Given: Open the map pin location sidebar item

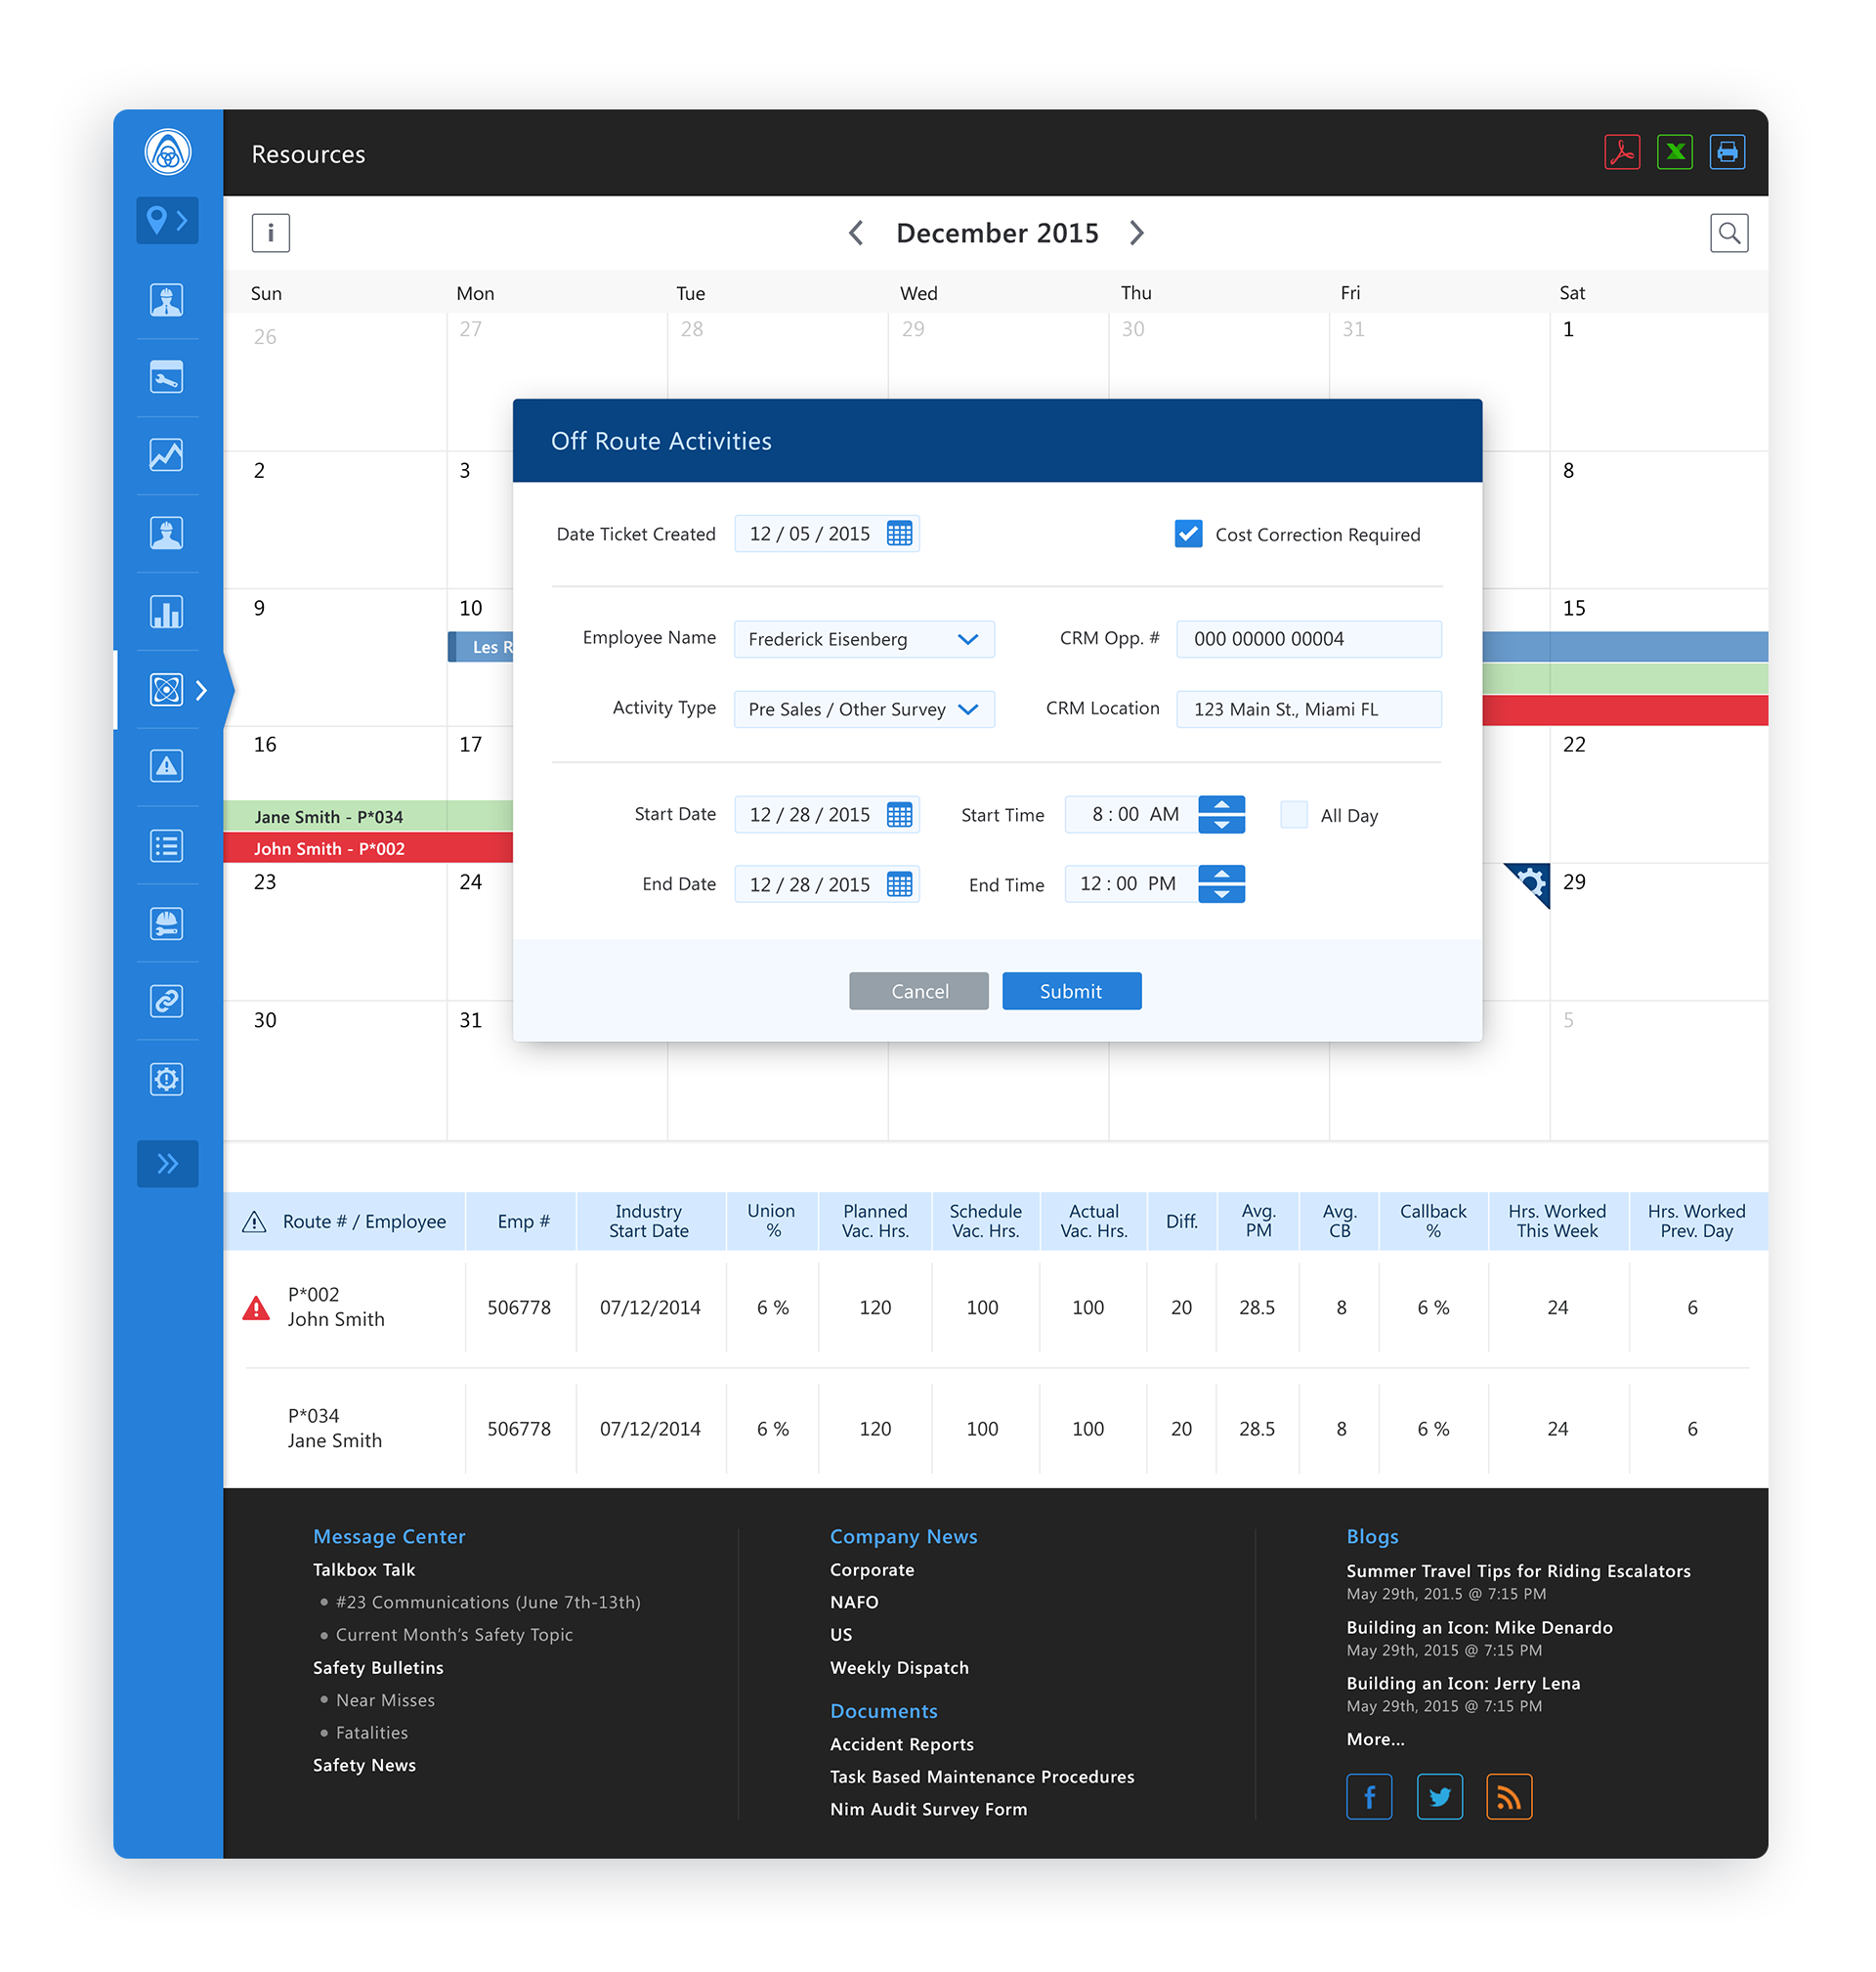Looking at the screenshot, I should 167,220.
